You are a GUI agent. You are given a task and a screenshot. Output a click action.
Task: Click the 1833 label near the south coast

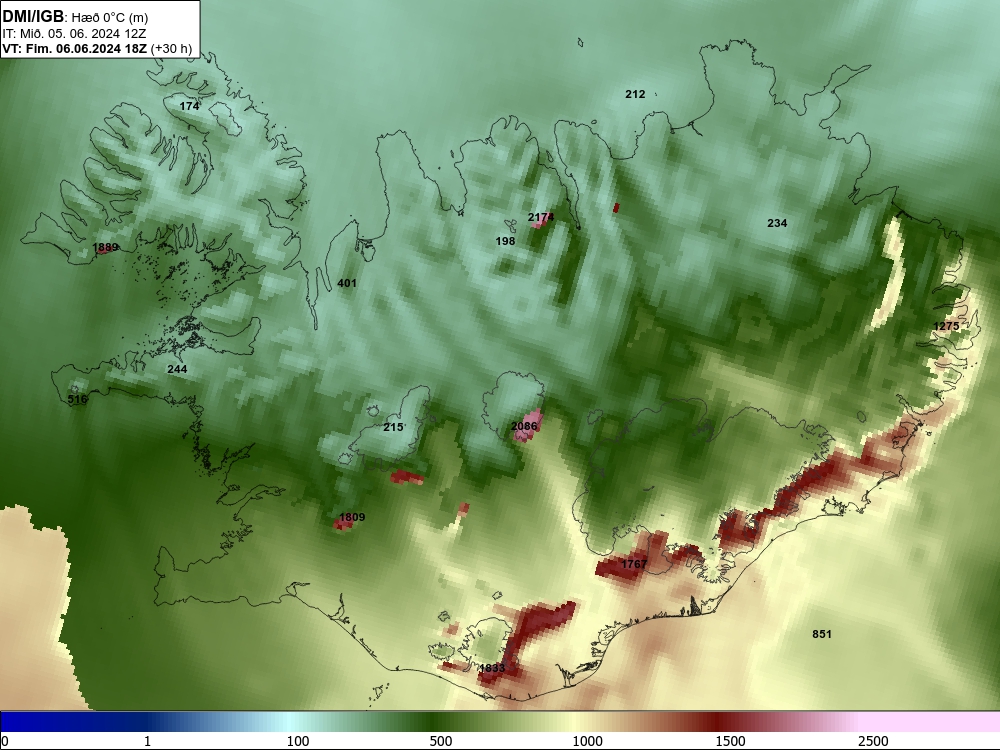pos(492,668)
